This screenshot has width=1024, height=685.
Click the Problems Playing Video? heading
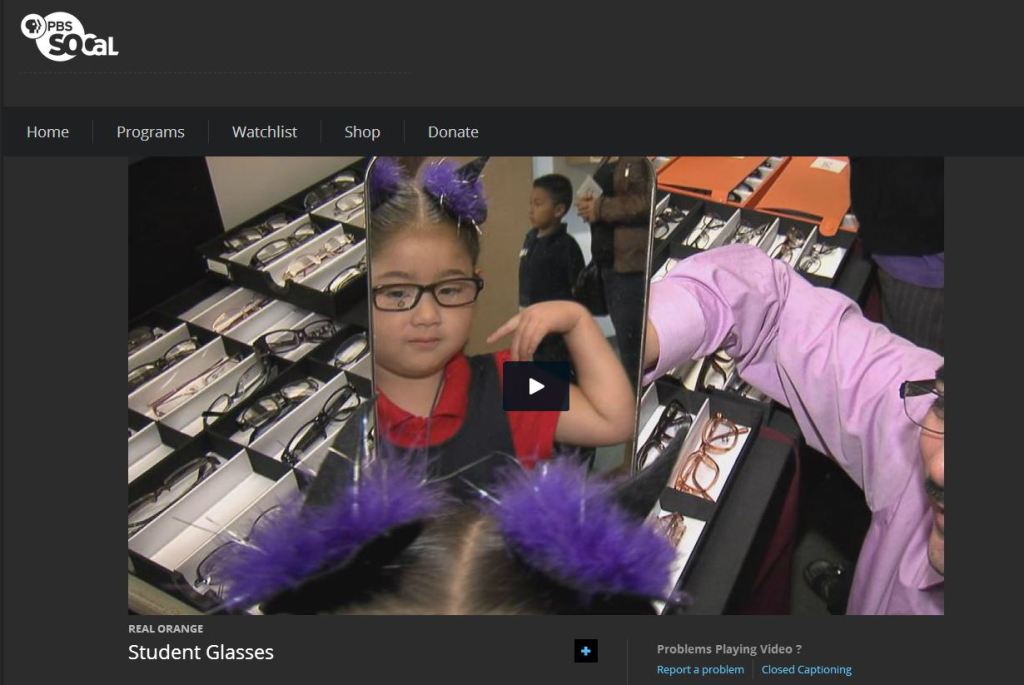(x=729, y=649)
